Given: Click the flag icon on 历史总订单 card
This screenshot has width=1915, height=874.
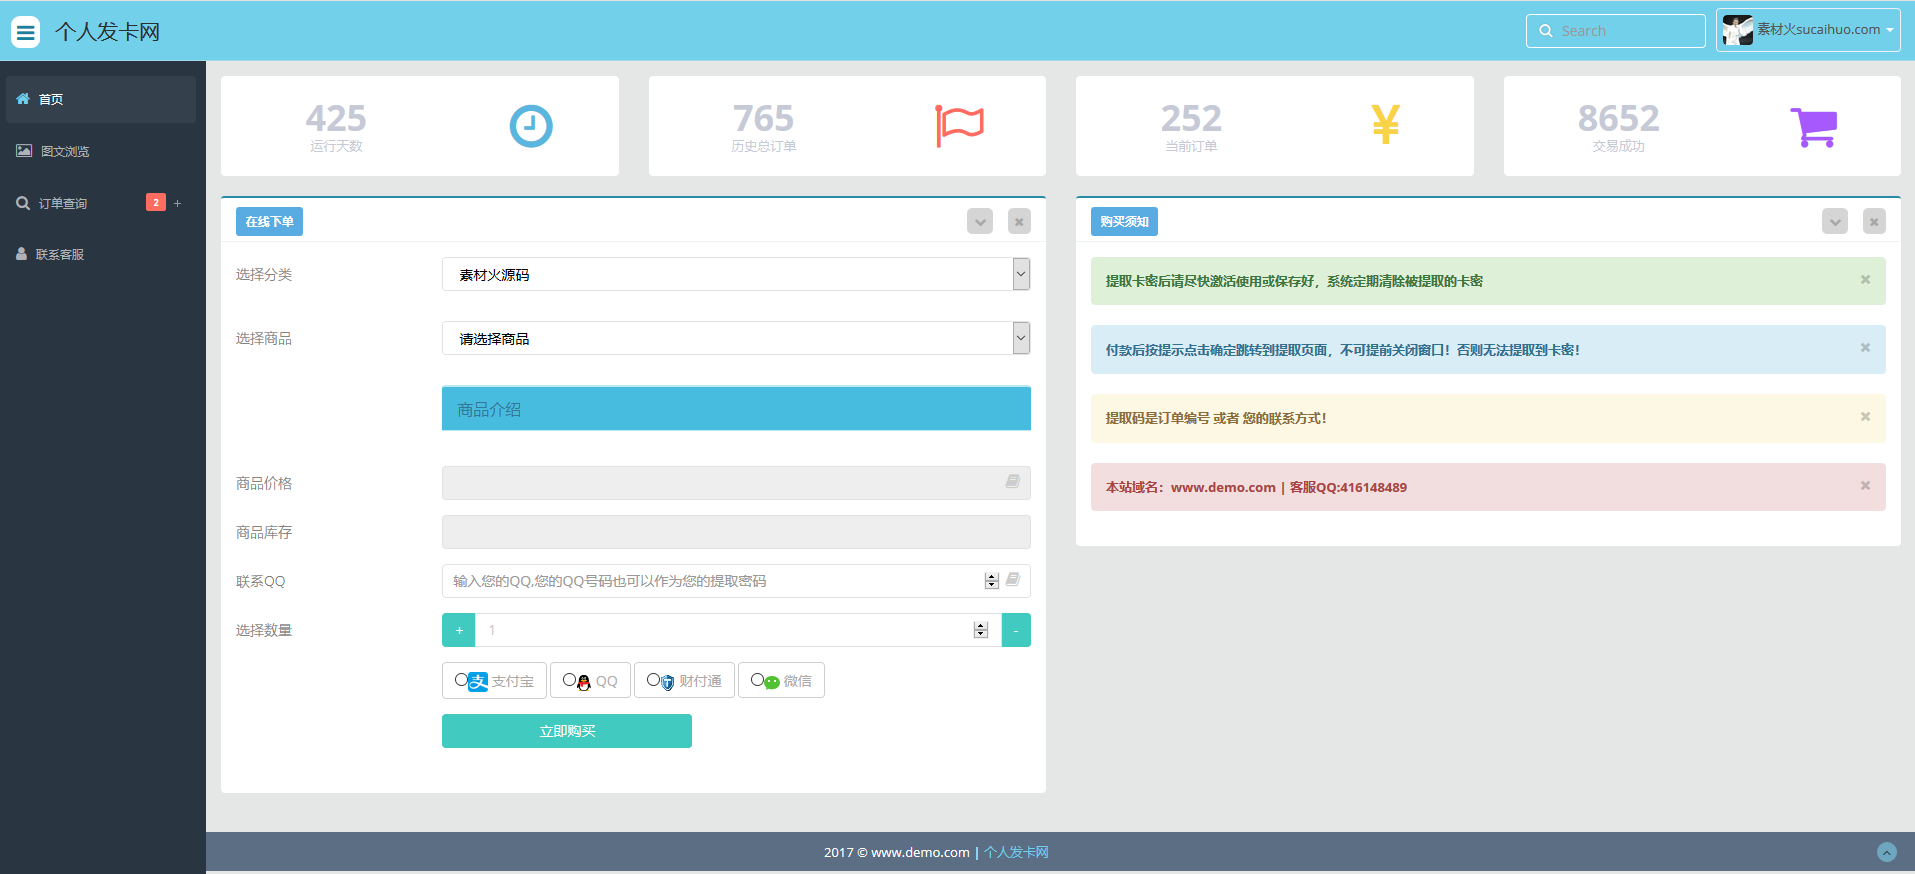Looking at the screenshot, I should coord(960,126).
